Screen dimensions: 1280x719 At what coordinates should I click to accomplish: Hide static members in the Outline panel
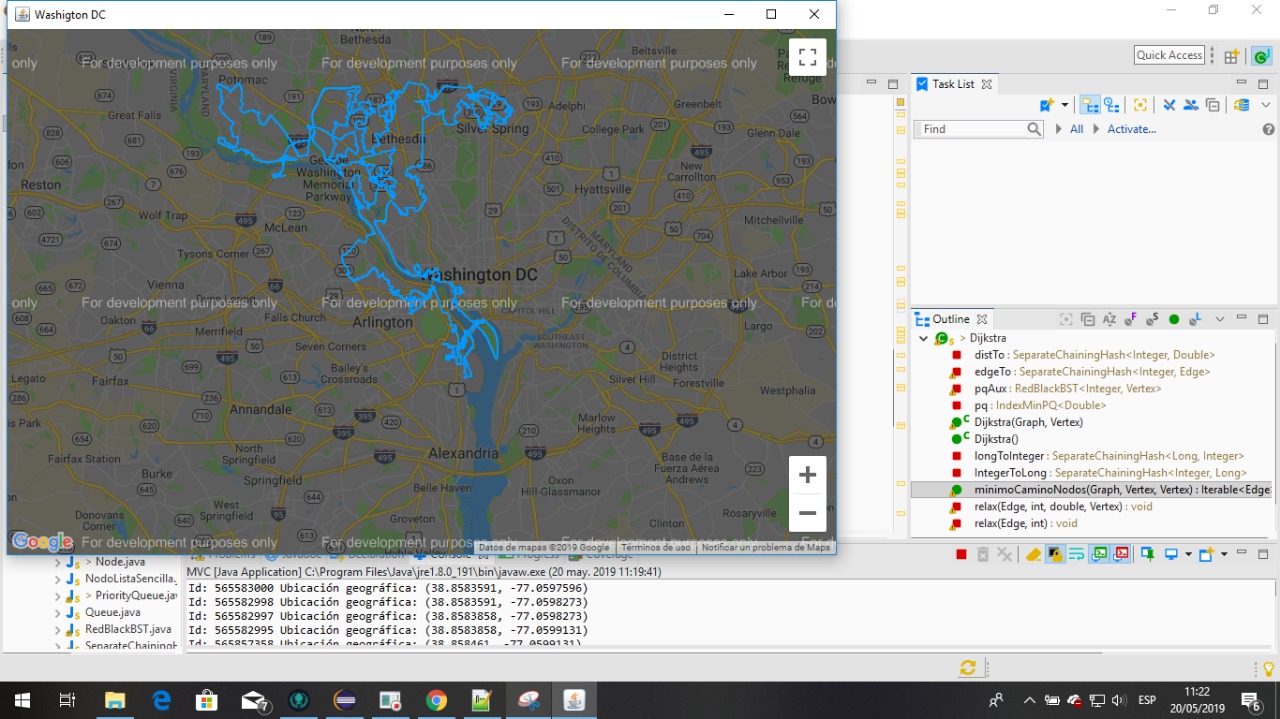coord(1152,319)
